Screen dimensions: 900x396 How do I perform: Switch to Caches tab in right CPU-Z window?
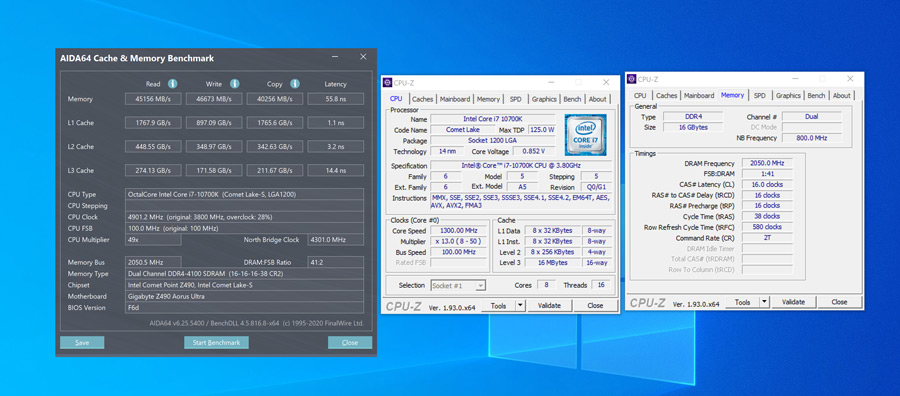666,96
